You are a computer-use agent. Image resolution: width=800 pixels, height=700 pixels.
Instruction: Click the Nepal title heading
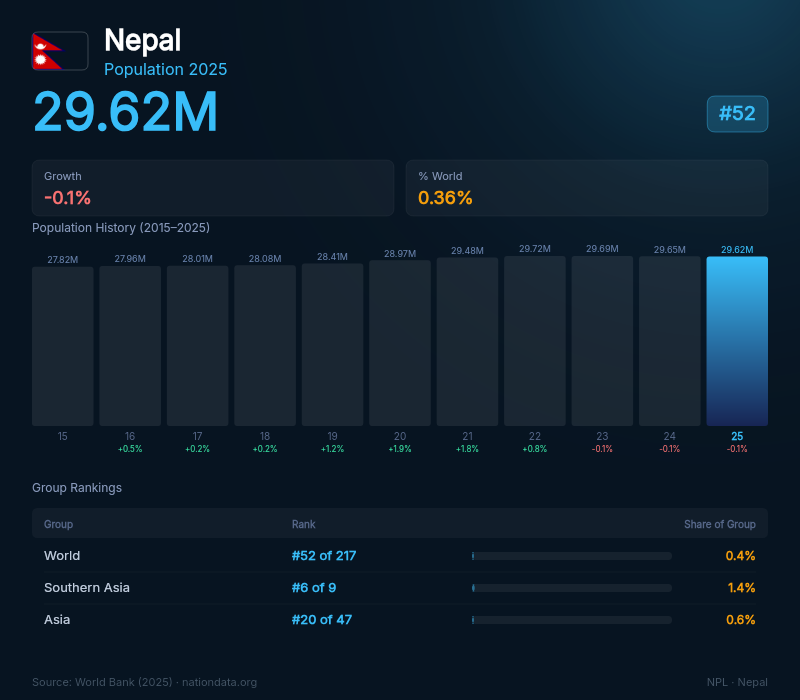(x=142, y=40)
